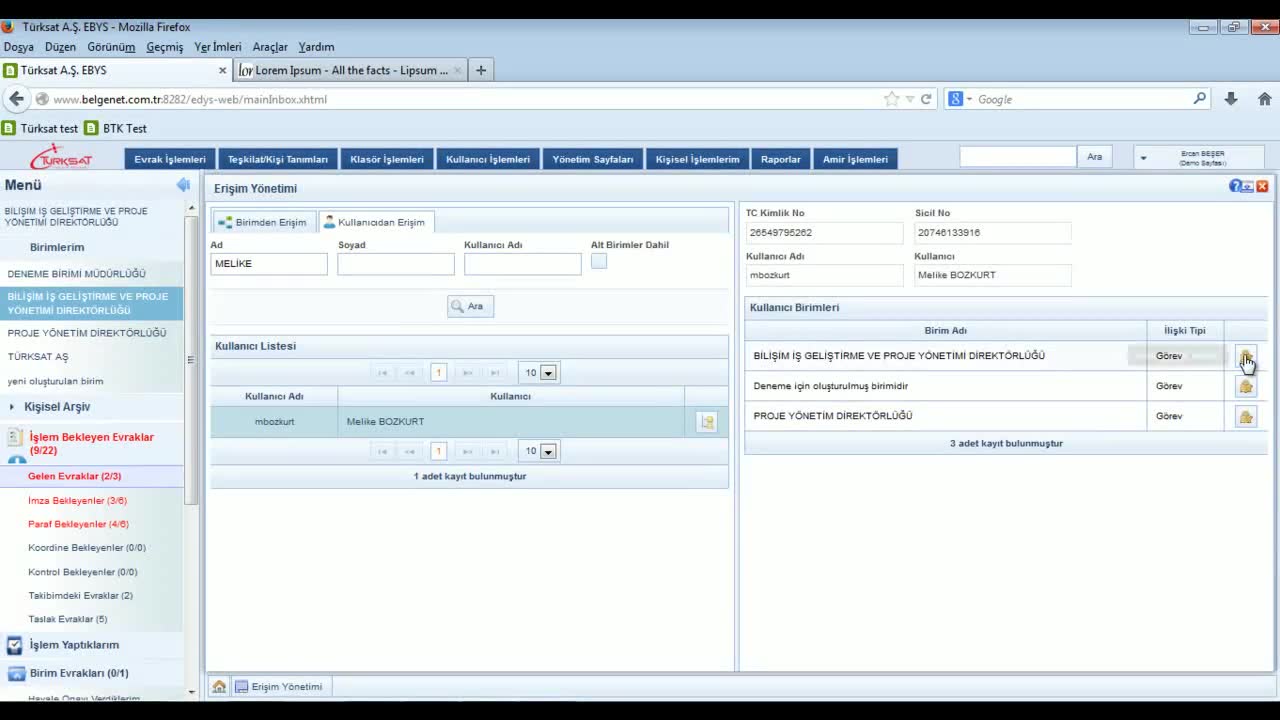1280x720 pixels.
Task: Open Gelen Evraklar (2/3) link
Action: click(x=74, y=476)
